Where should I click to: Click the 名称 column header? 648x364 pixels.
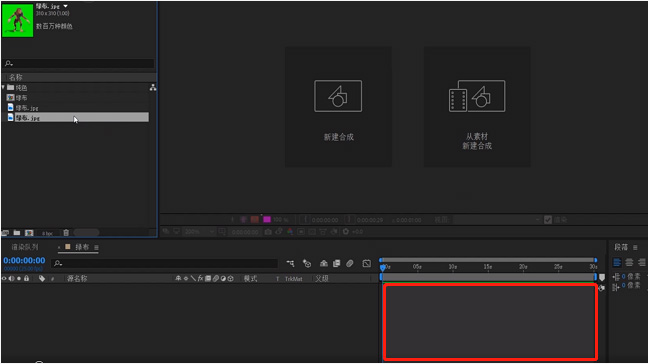point(16,77)
